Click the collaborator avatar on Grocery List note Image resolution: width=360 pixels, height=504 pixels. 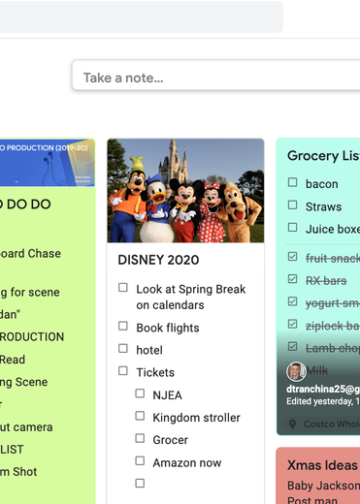(296, 371)
